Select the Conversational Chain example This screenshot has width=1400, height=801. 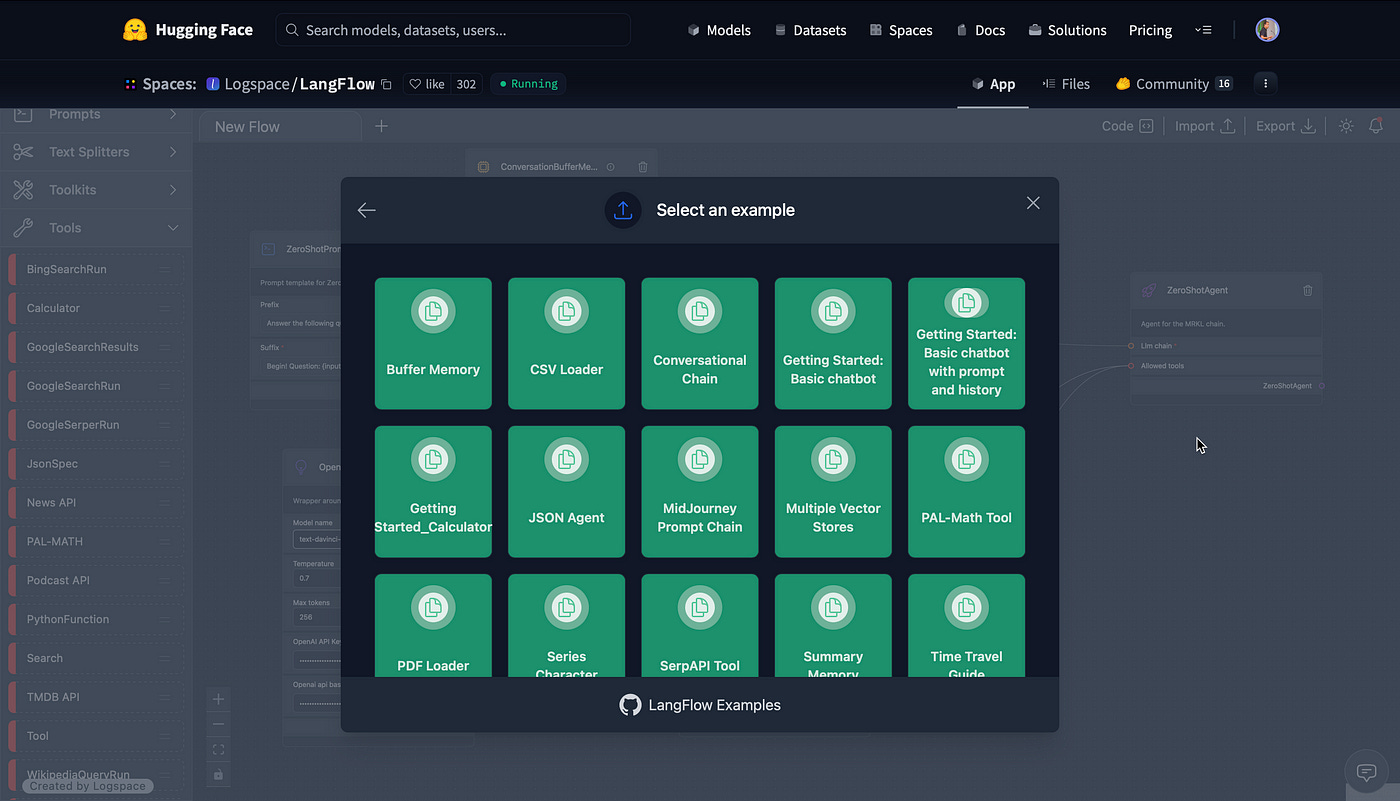coord(700,343)
